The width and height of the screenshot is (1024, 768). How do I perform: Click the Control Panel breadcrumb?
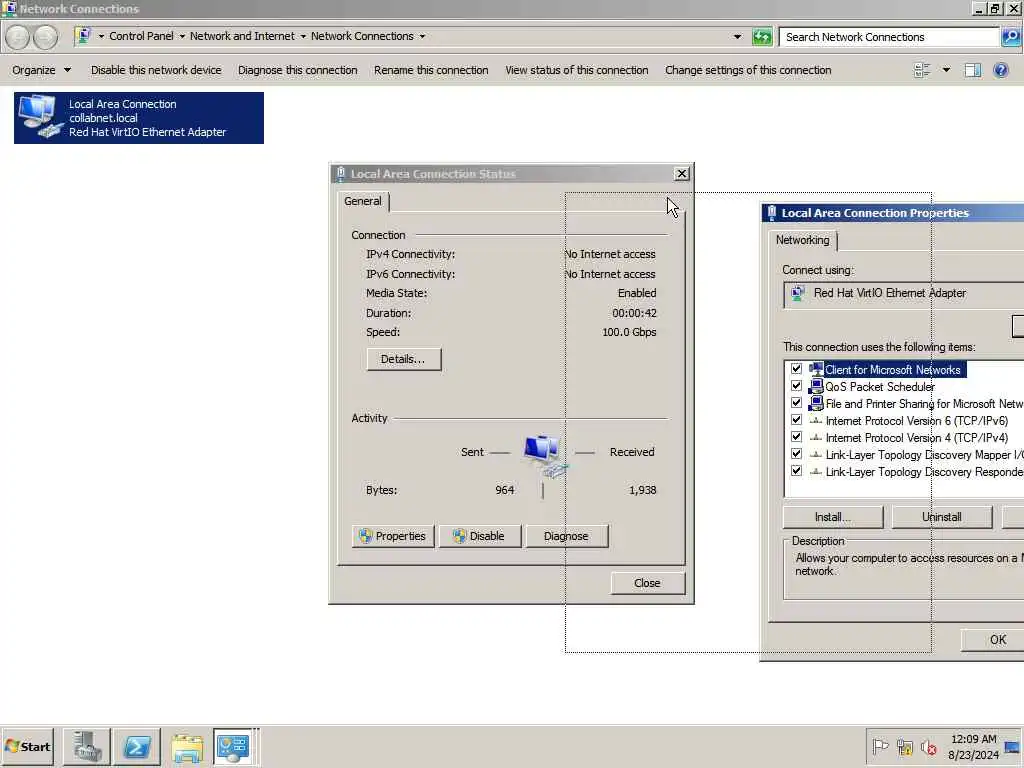pyautogui.click(x=142, y=37)
